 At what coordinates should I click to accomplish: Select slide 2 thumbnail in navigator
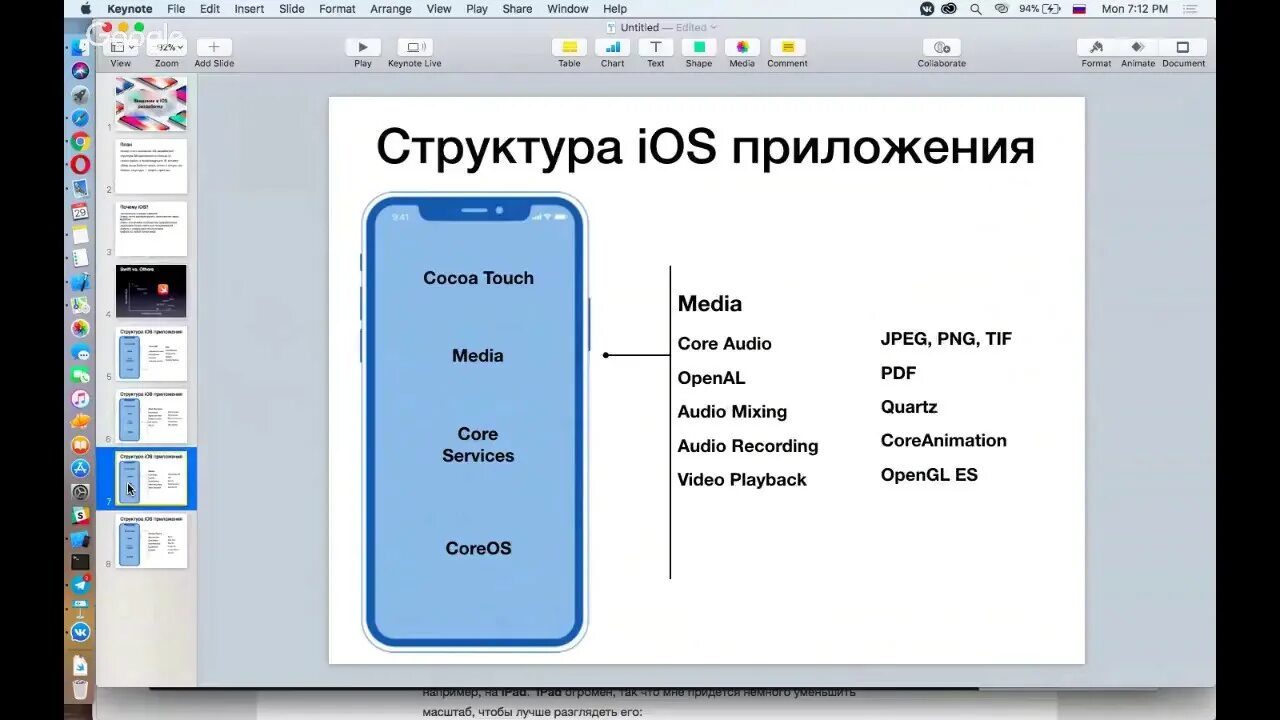[151, 166]
